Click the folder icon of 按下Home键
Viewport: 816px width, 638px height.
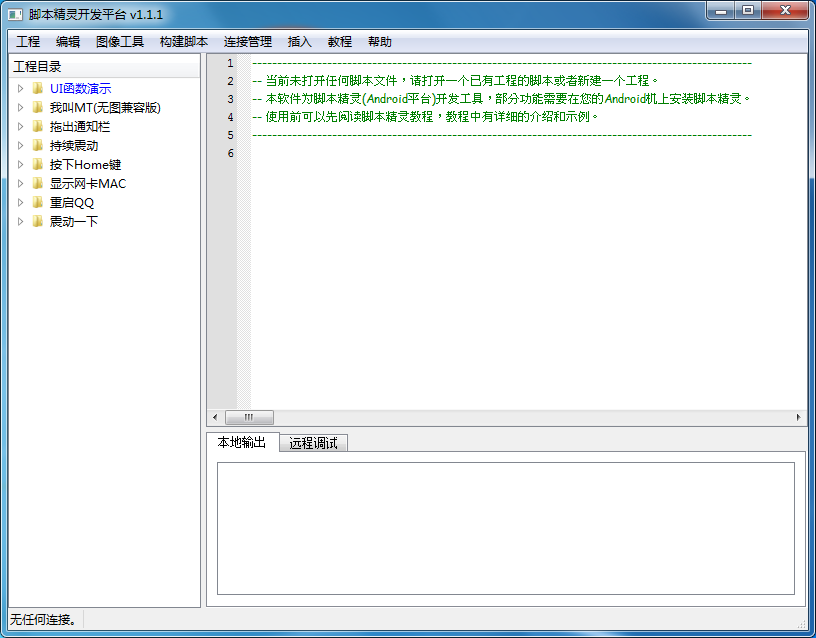37,164
